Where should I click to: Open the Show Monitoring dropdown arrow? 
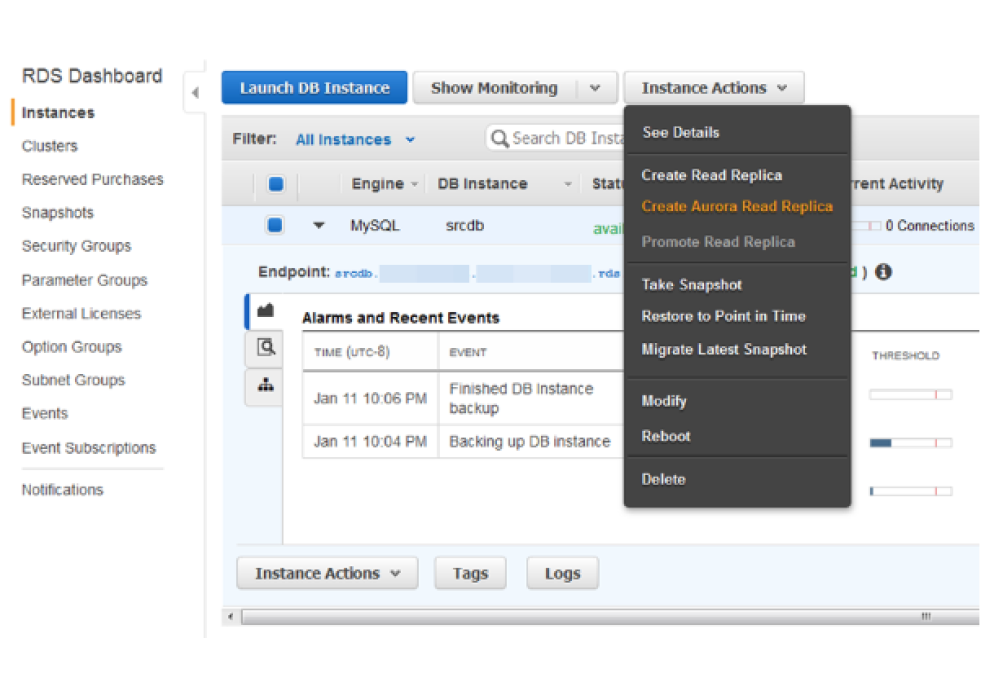595,88
